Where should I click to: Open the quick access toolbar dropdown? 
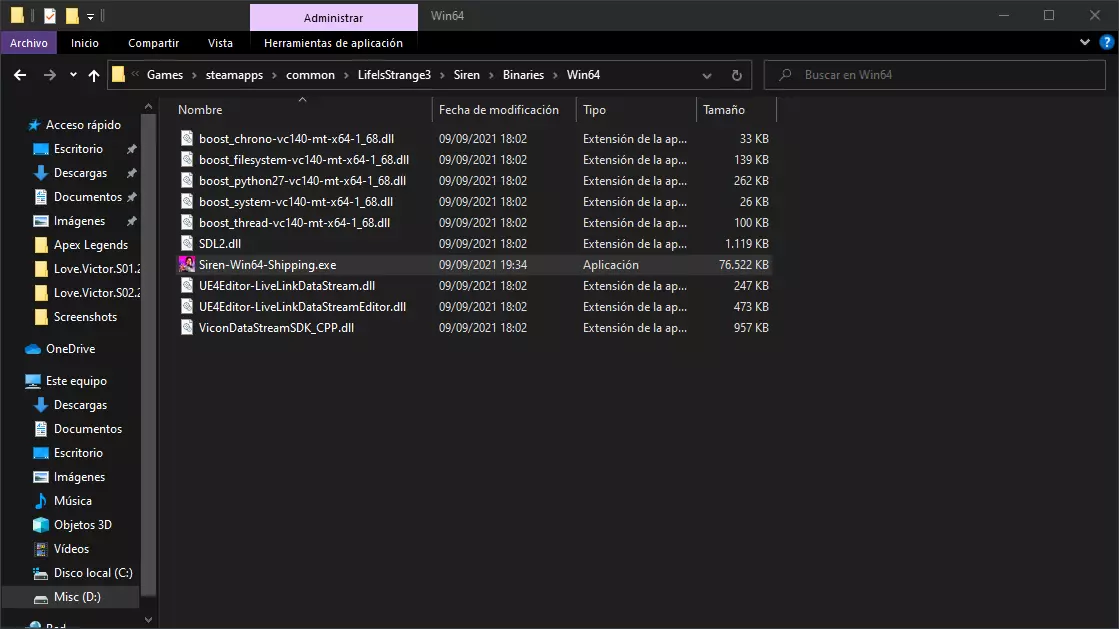click(x=90, y=16)
